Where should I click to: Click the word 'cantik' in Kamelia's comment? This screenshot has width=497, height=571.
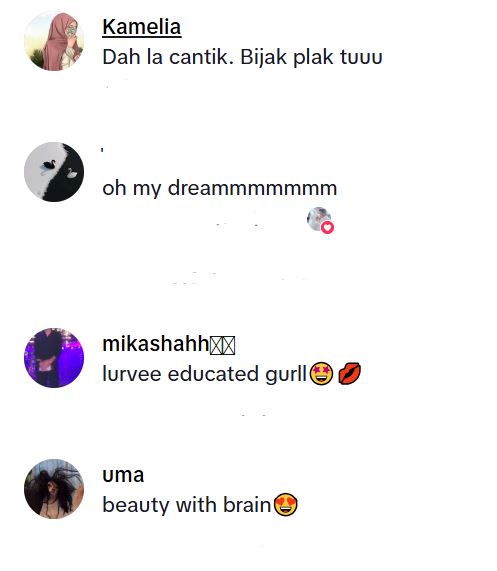(x=201, y=57)
